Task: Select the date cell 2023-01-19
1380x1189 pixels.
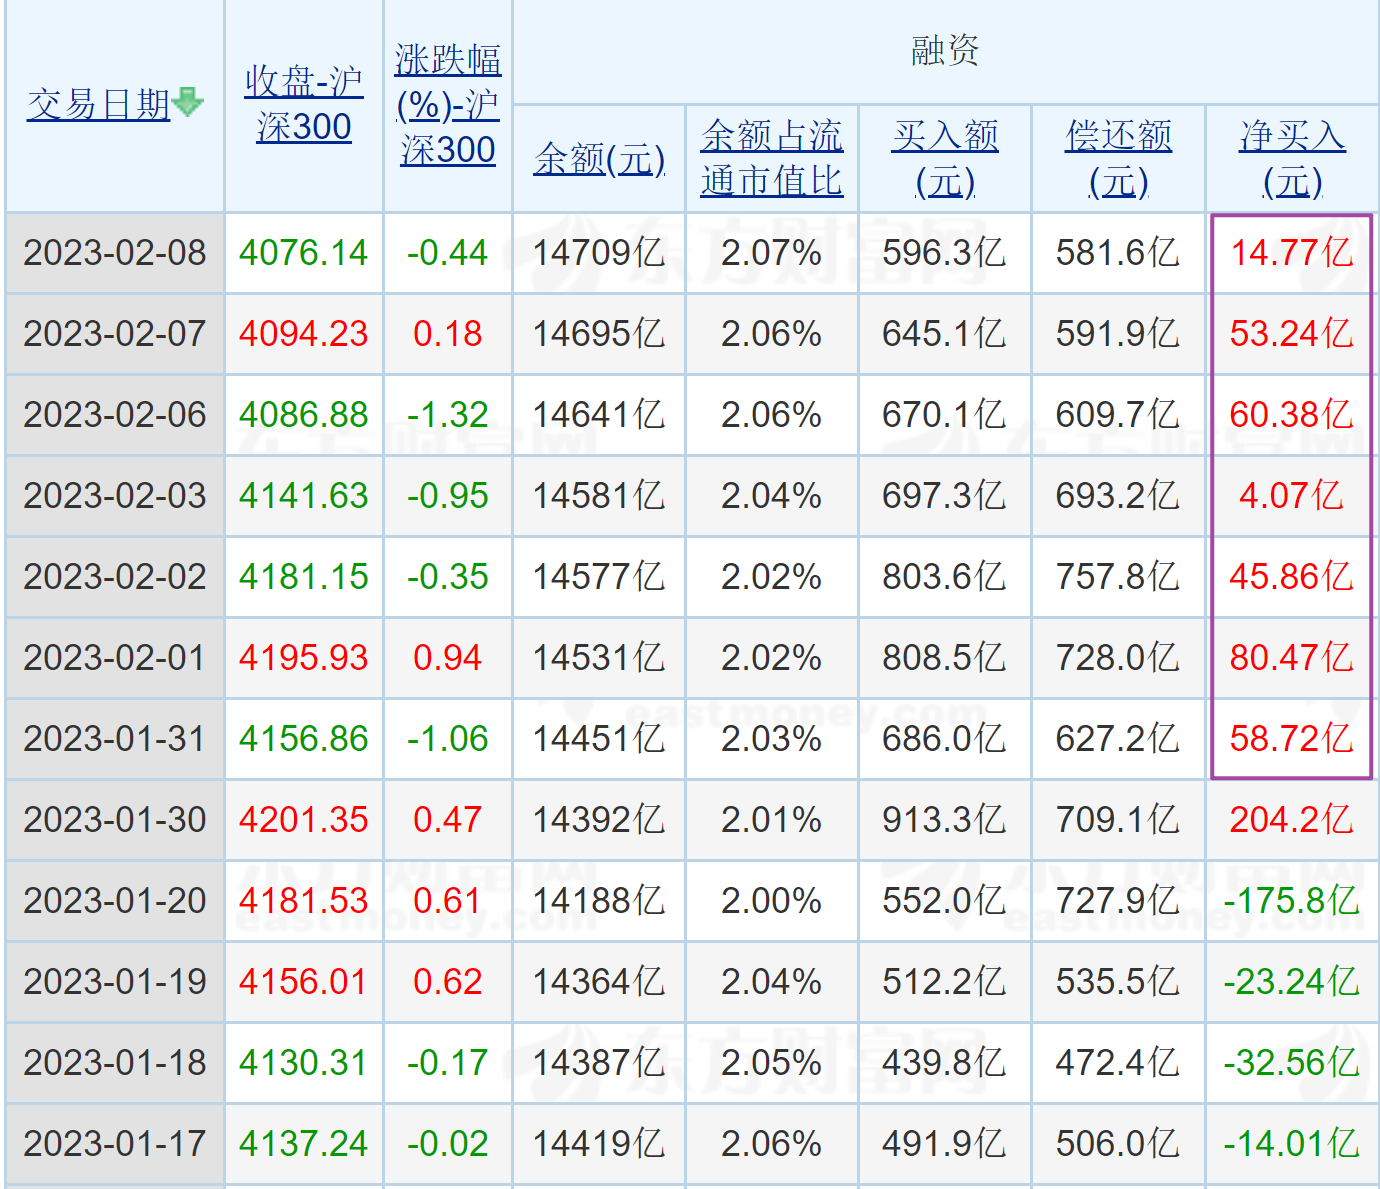Action: 115,982
